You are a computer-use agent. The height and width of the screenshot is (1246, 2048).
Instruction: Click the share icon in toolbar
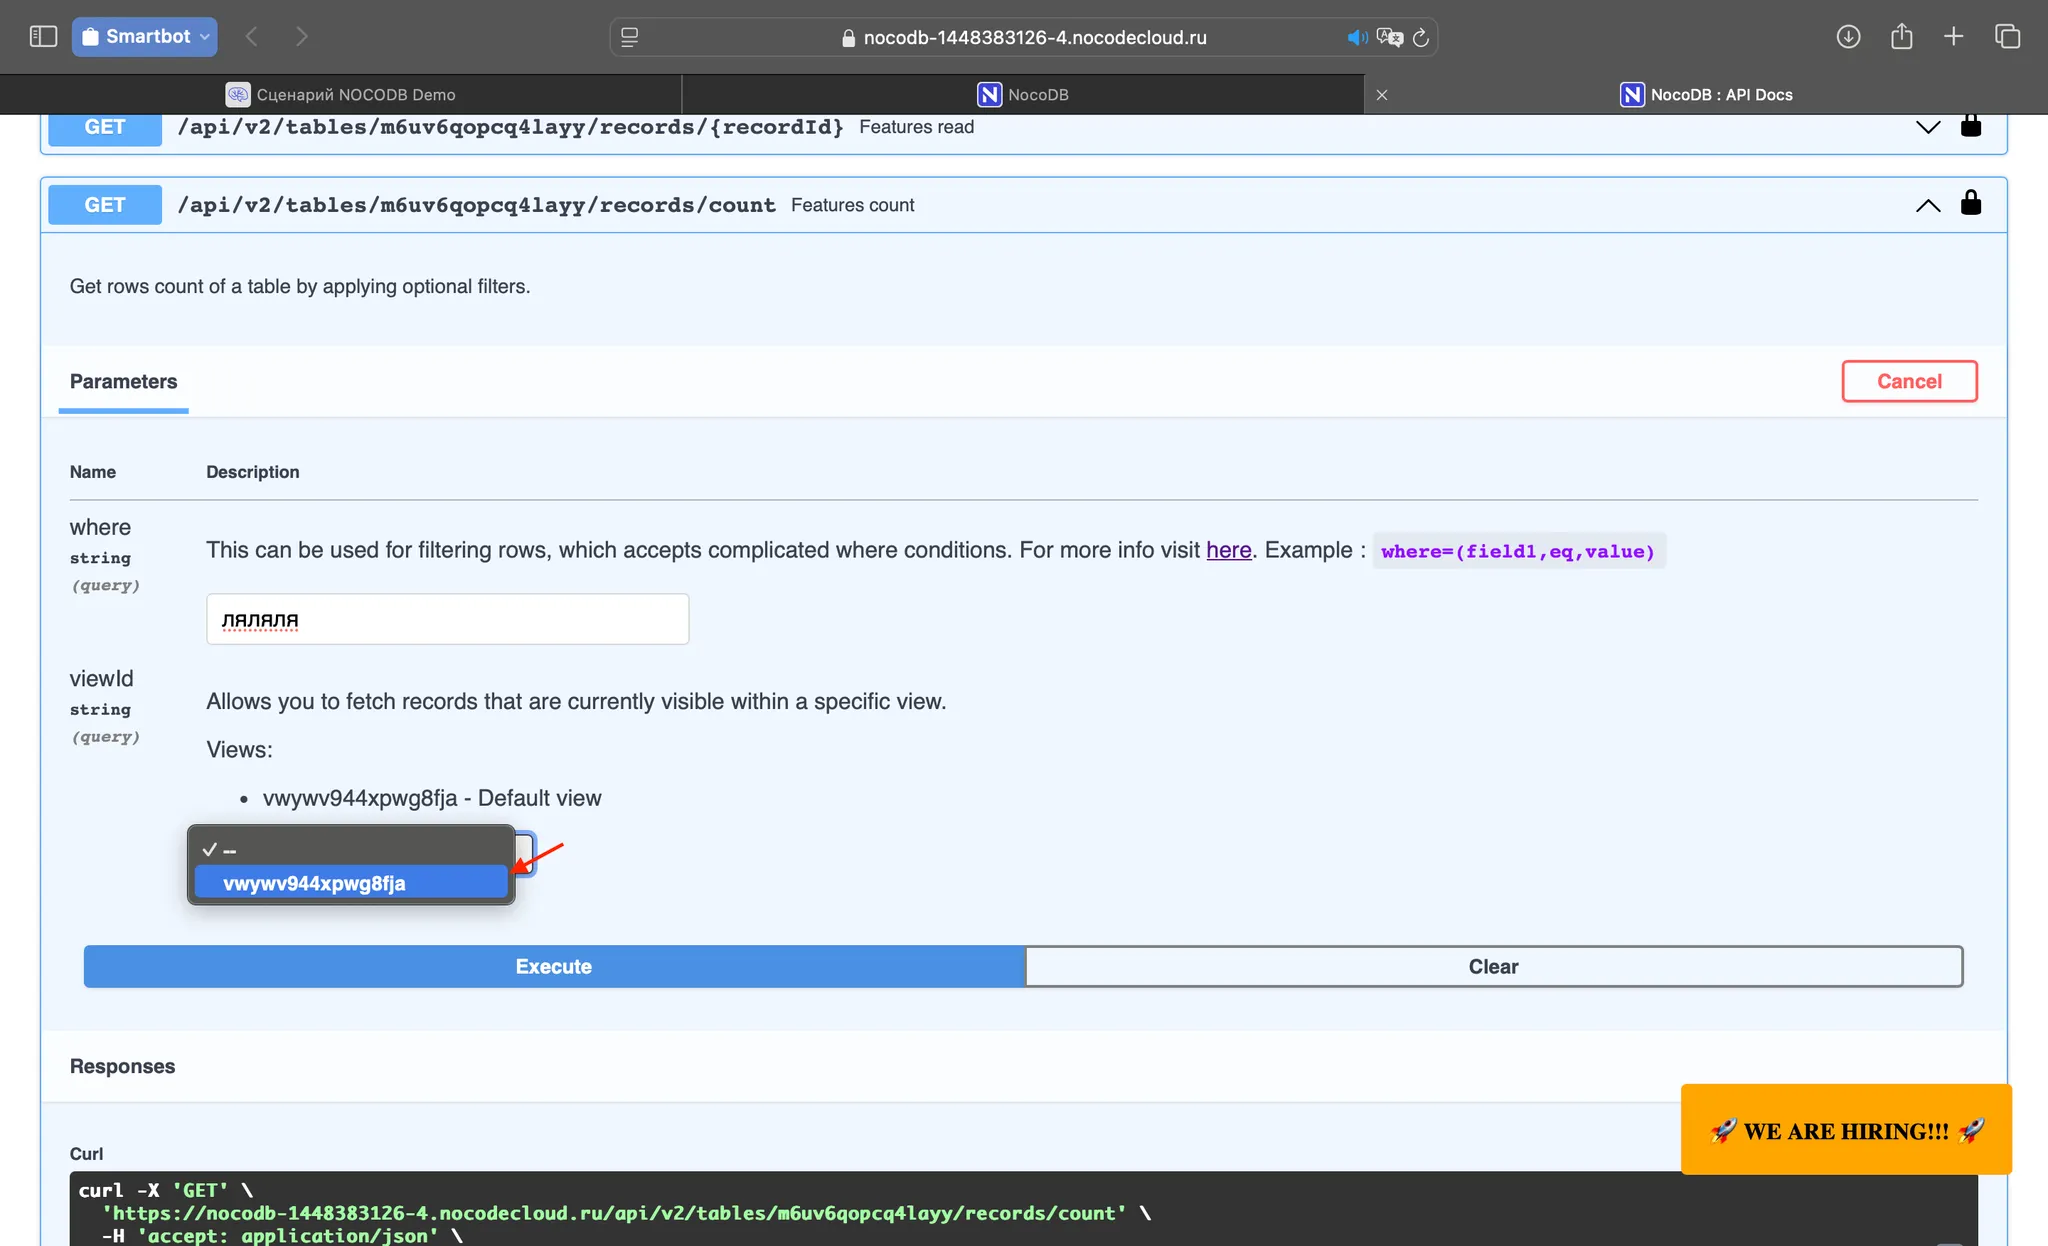[1901, 37]
